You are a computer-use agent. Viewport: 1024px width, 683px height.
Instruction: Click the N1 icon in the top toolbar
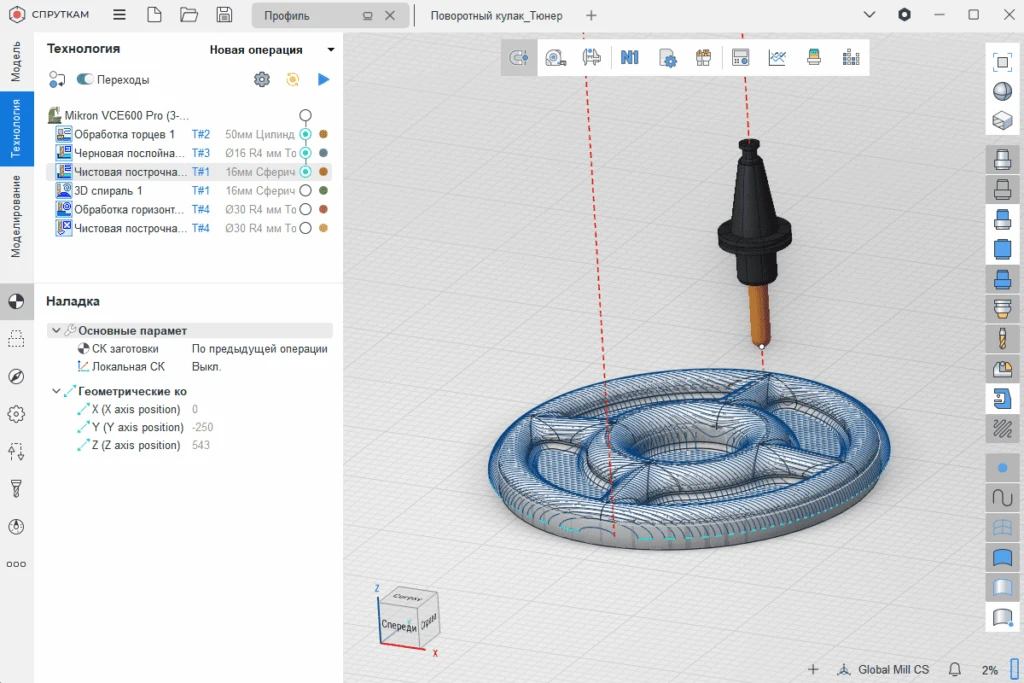tap(629, 58)
